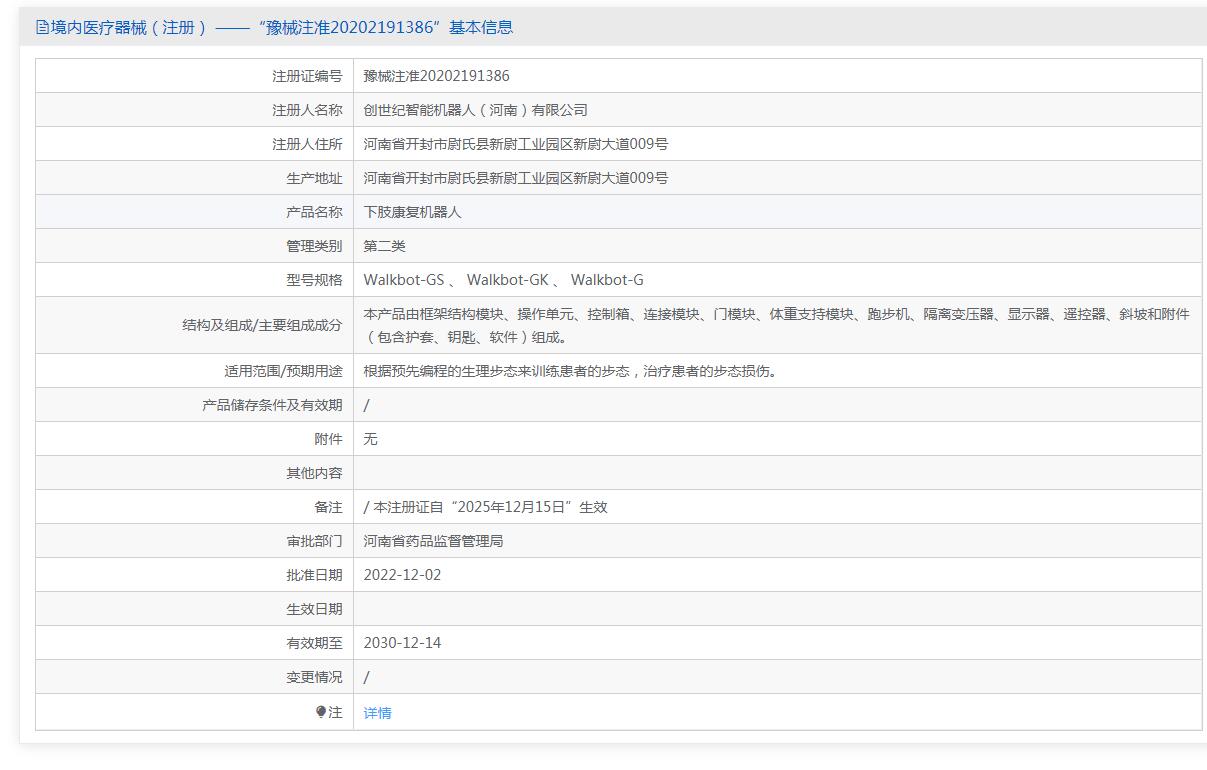Image resolution: width=1207 pixels, height=770 pixels.
Task: Select the 注册人住所 label
Action: coord(307,144)
